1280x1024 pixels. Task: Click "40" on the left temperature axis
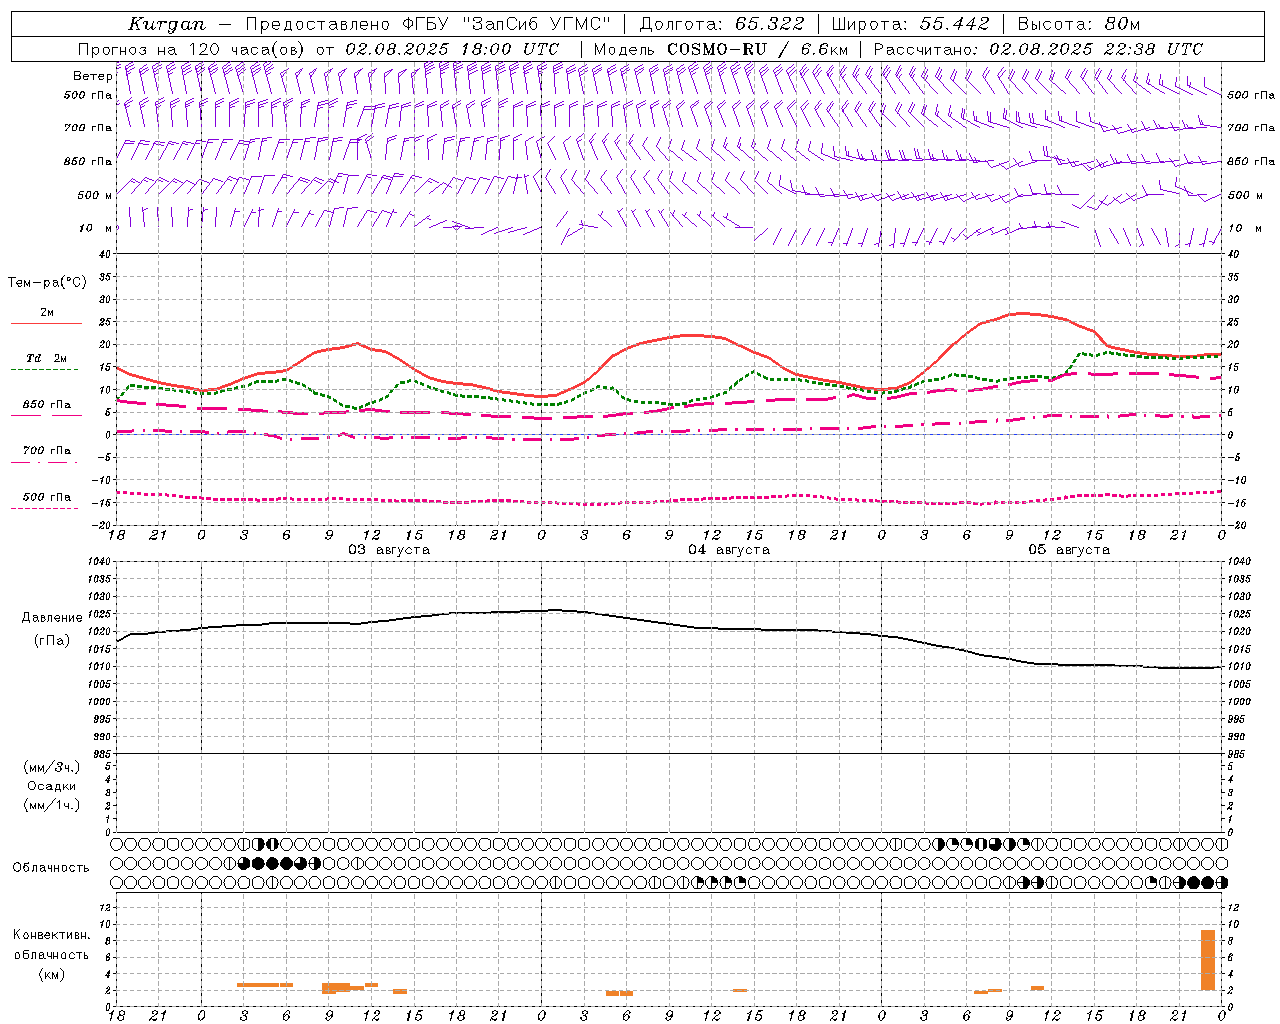point(106,255)
